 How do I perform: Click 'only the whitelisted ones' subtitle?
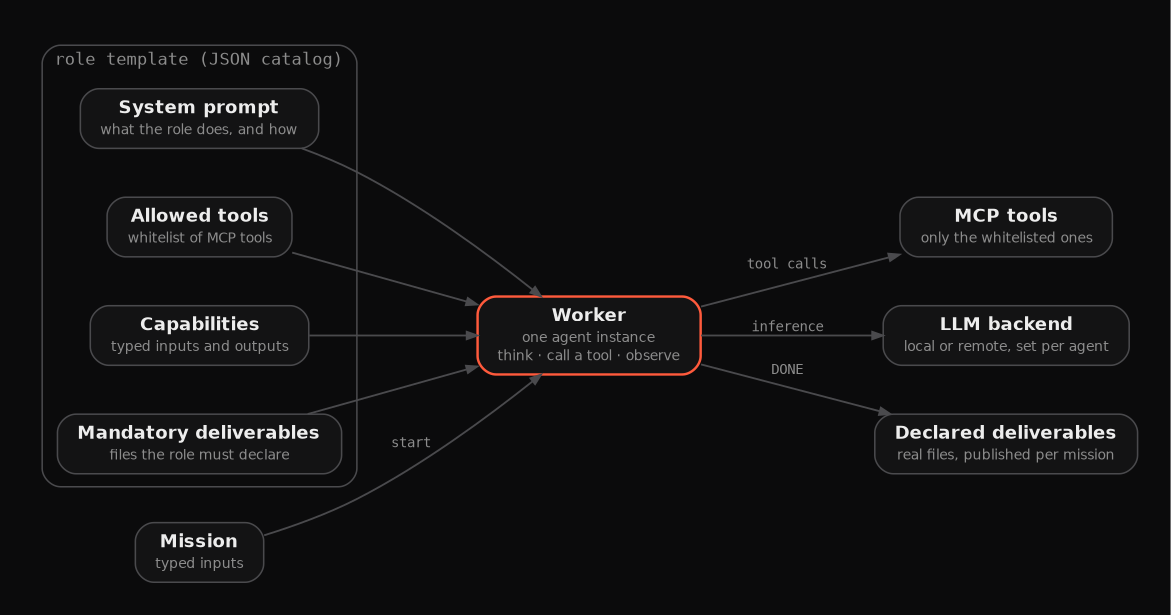click(x=1006, y=237)
